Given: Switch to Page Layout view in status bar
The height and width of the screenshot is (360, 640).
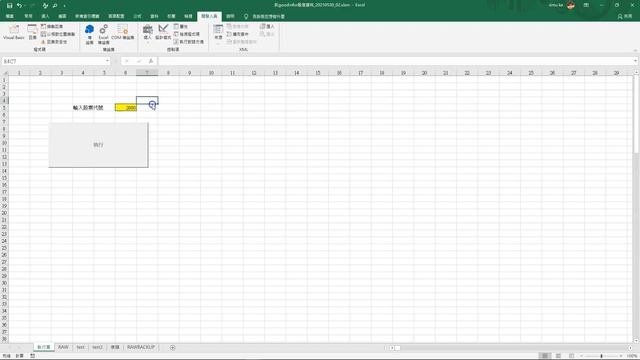Looking at the screenshot, I should (x=558, y=356).
